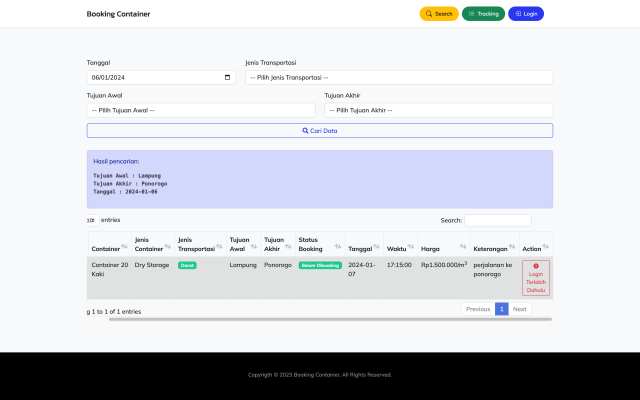Image resolution: width=640 pixels, height=400 pixels.
Task: Sort by Keterangan column icon
Action: (512, 247)
